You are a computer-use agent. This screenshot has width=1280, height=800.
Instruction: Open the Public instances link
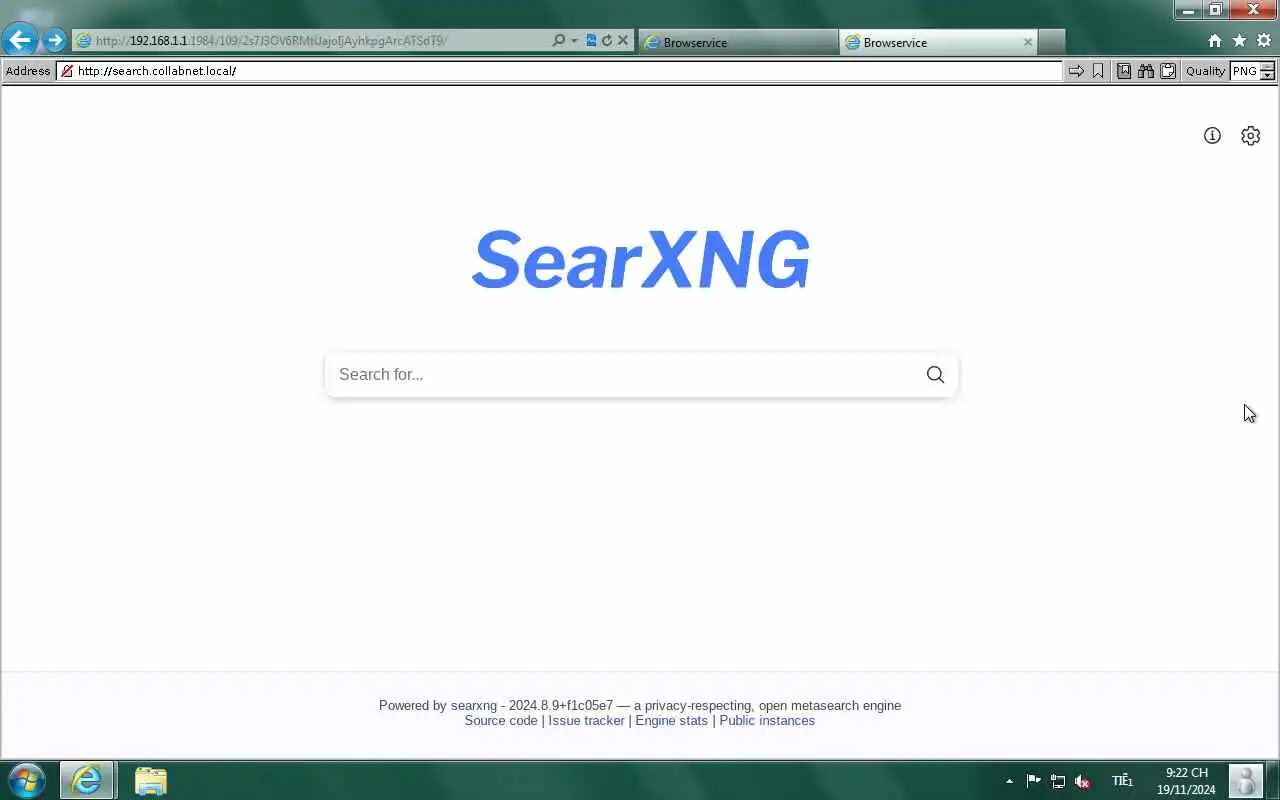(x=767, y=720)
